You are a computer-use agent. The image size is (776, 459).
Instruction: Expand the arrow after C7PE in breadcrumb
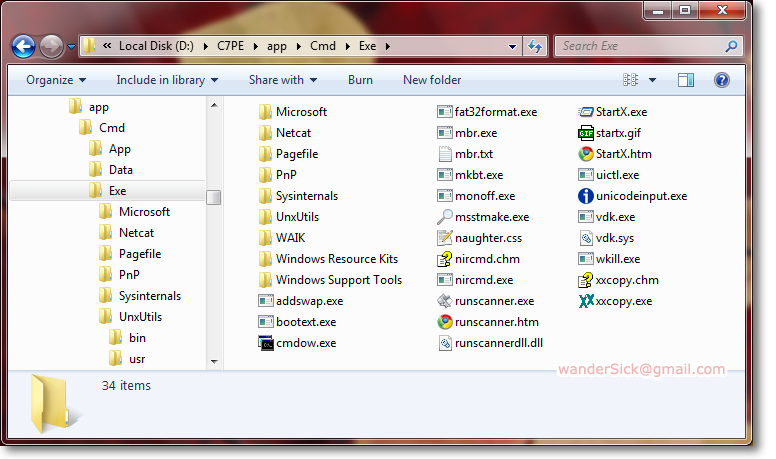pyautogui.click(x=255, y=47)
